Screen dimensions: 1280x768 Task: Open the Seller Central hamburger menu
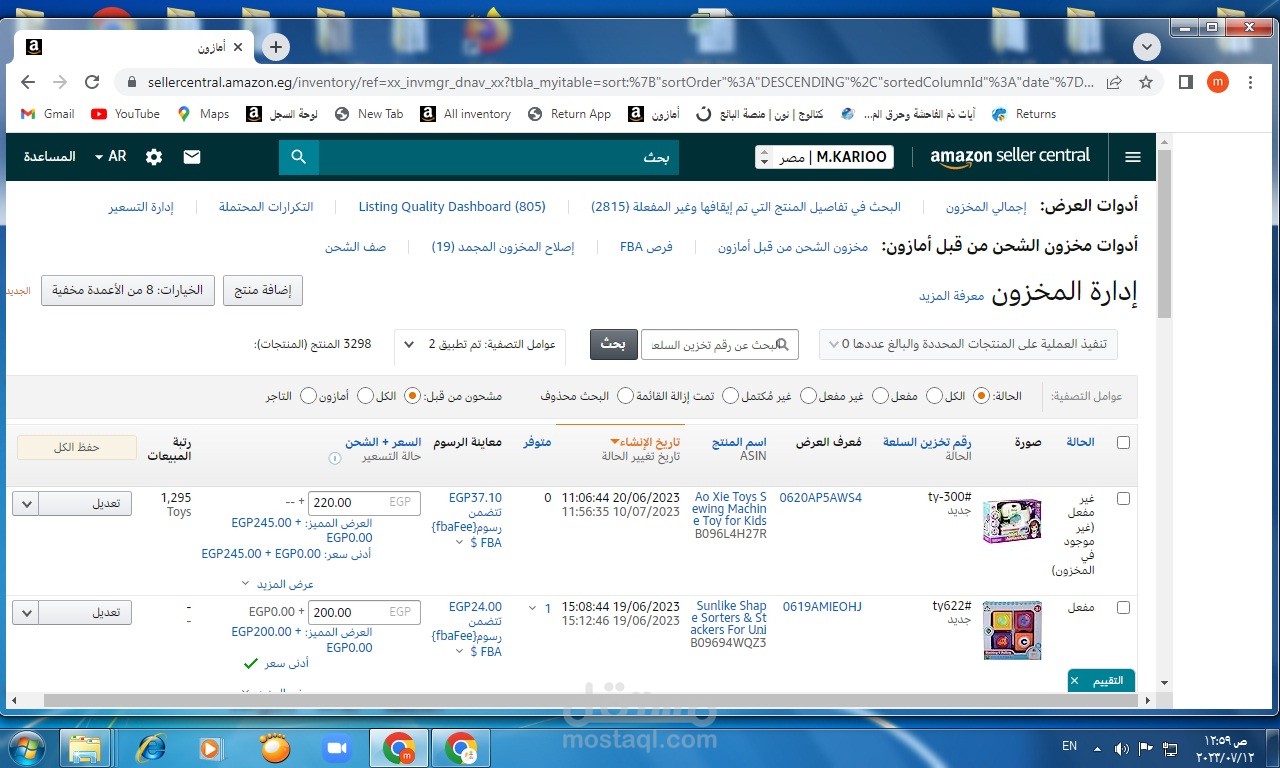(1133, 157)
